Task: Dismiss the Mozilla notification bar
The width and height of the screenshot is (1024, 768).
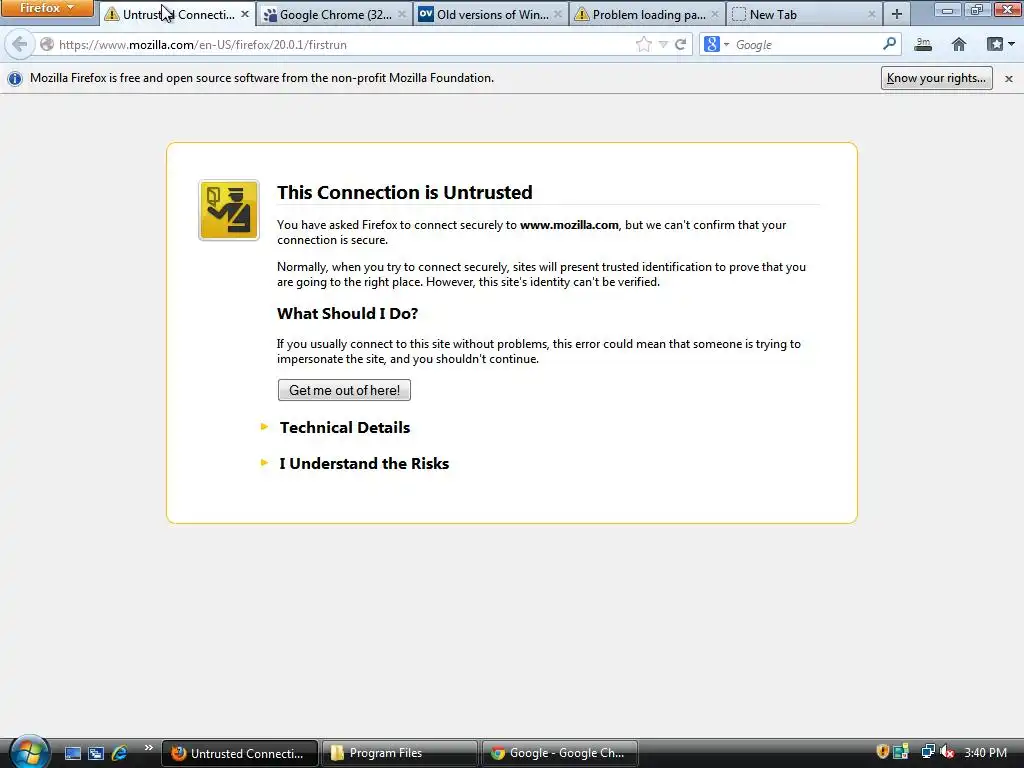Action: [1008, 78]
